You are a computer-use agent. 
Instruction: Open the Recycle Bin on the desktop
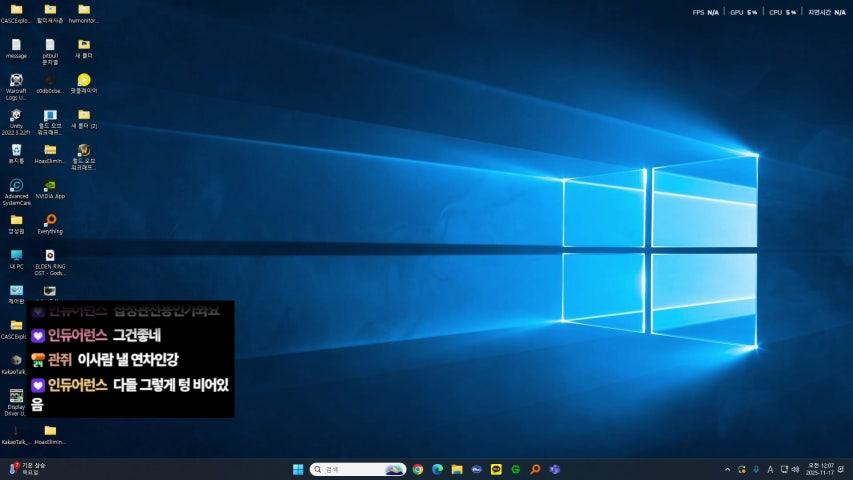coord(16,151)
